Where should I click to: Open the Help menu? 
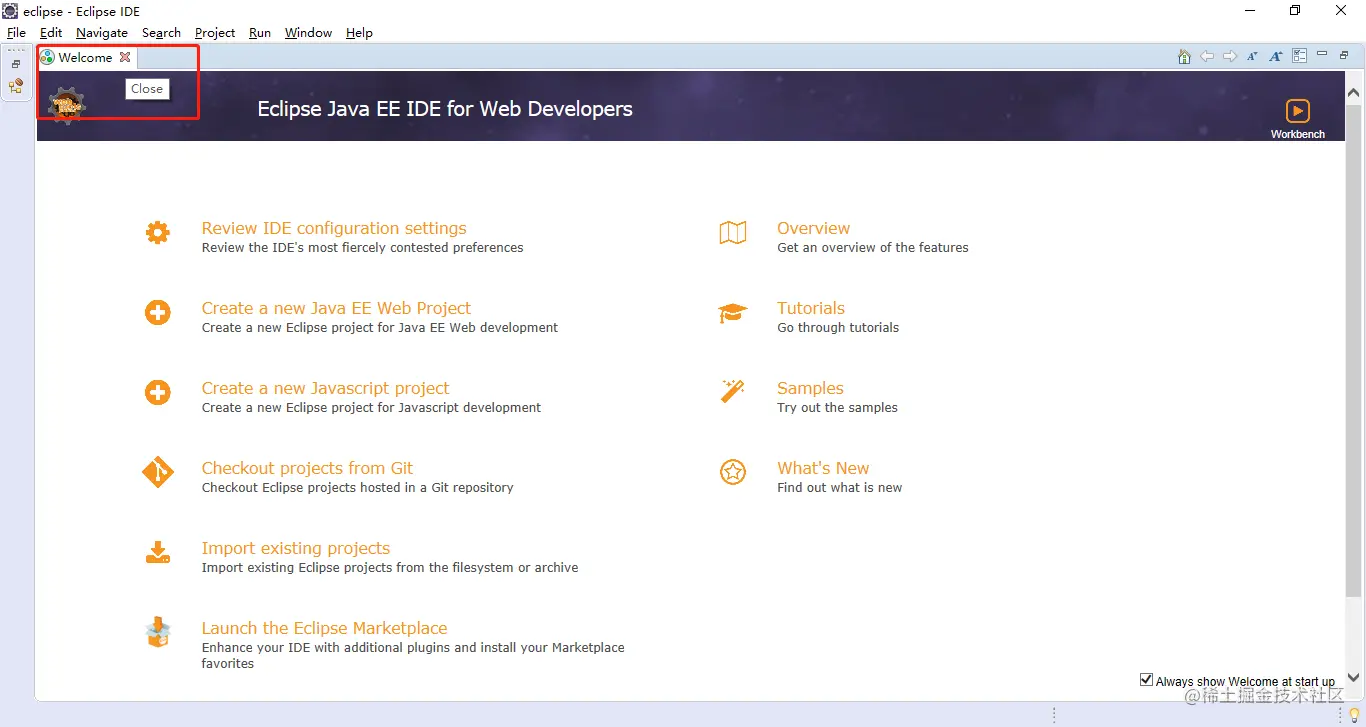(x=359, y=33)
